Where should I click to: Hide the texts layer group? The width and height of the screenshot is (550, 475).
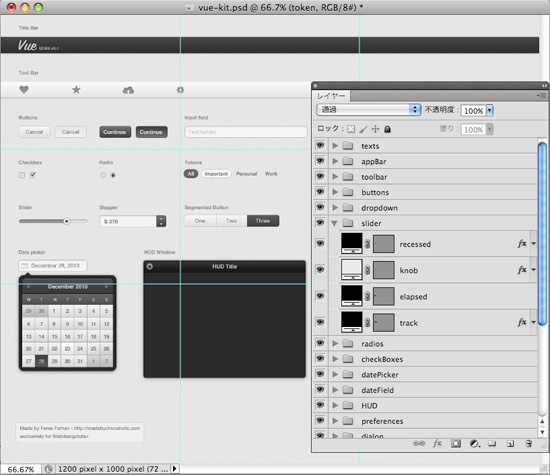(320, 145)
